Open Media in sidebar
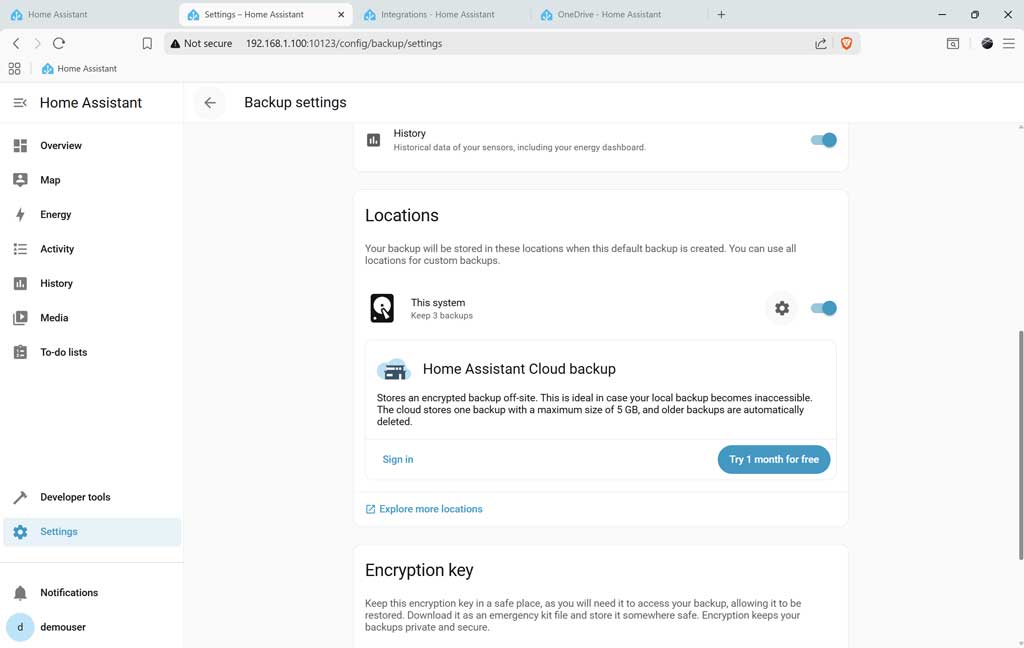Screen dimensions: 1024x648 coord(91,317)
